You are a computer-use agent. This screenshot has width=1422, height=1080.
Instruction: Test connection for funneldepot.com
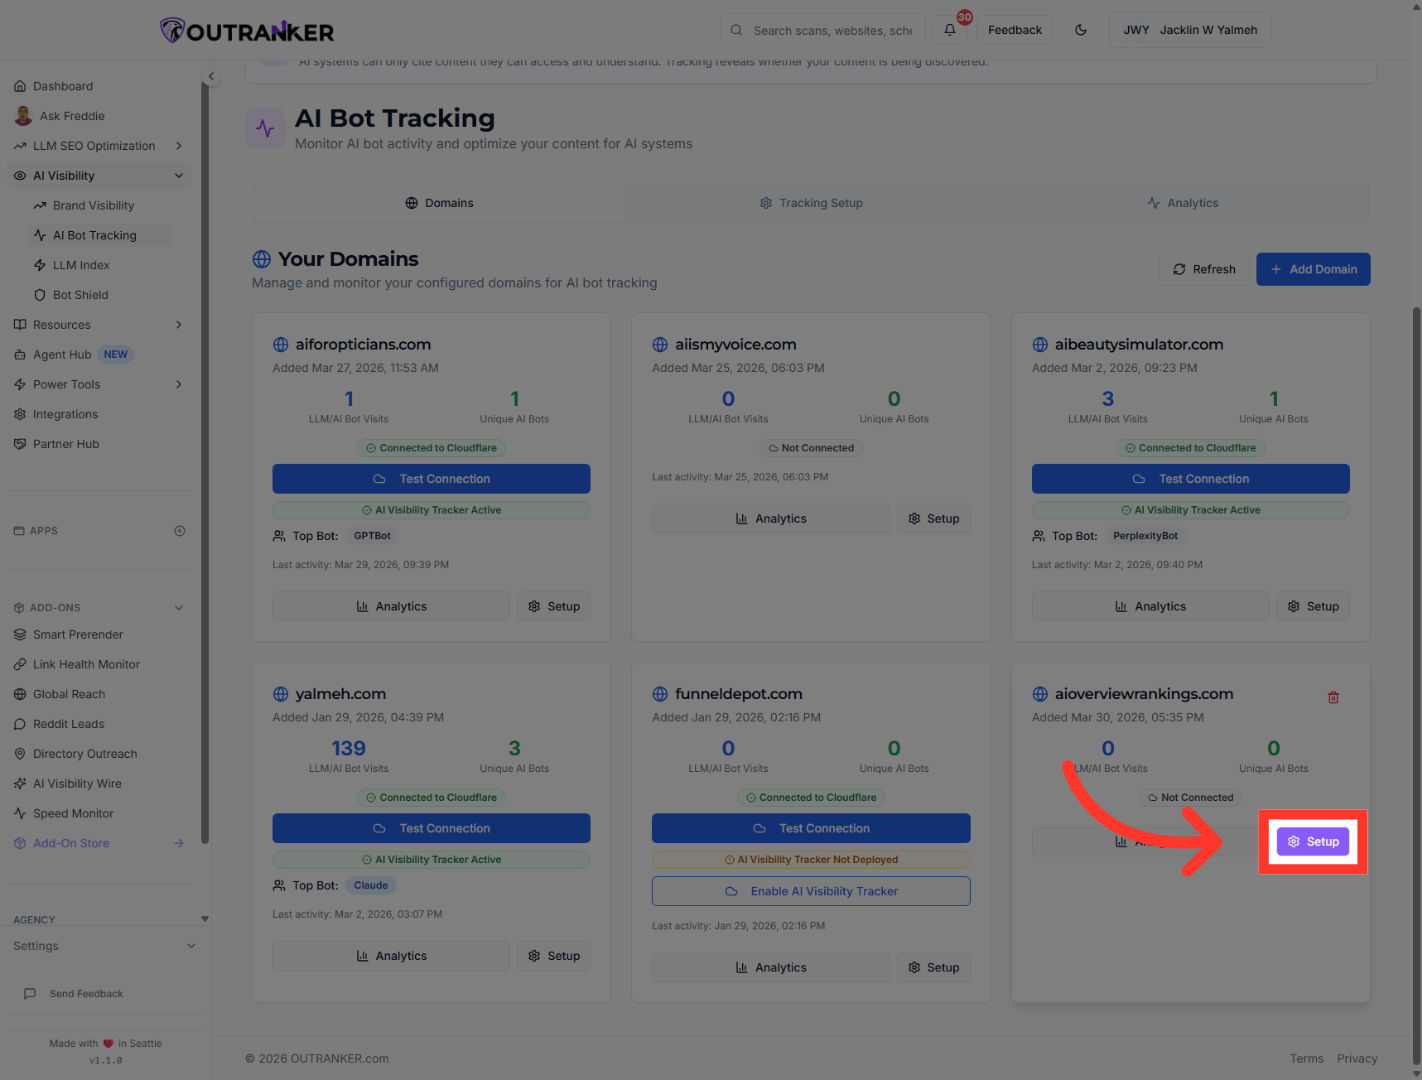point(811,828)
